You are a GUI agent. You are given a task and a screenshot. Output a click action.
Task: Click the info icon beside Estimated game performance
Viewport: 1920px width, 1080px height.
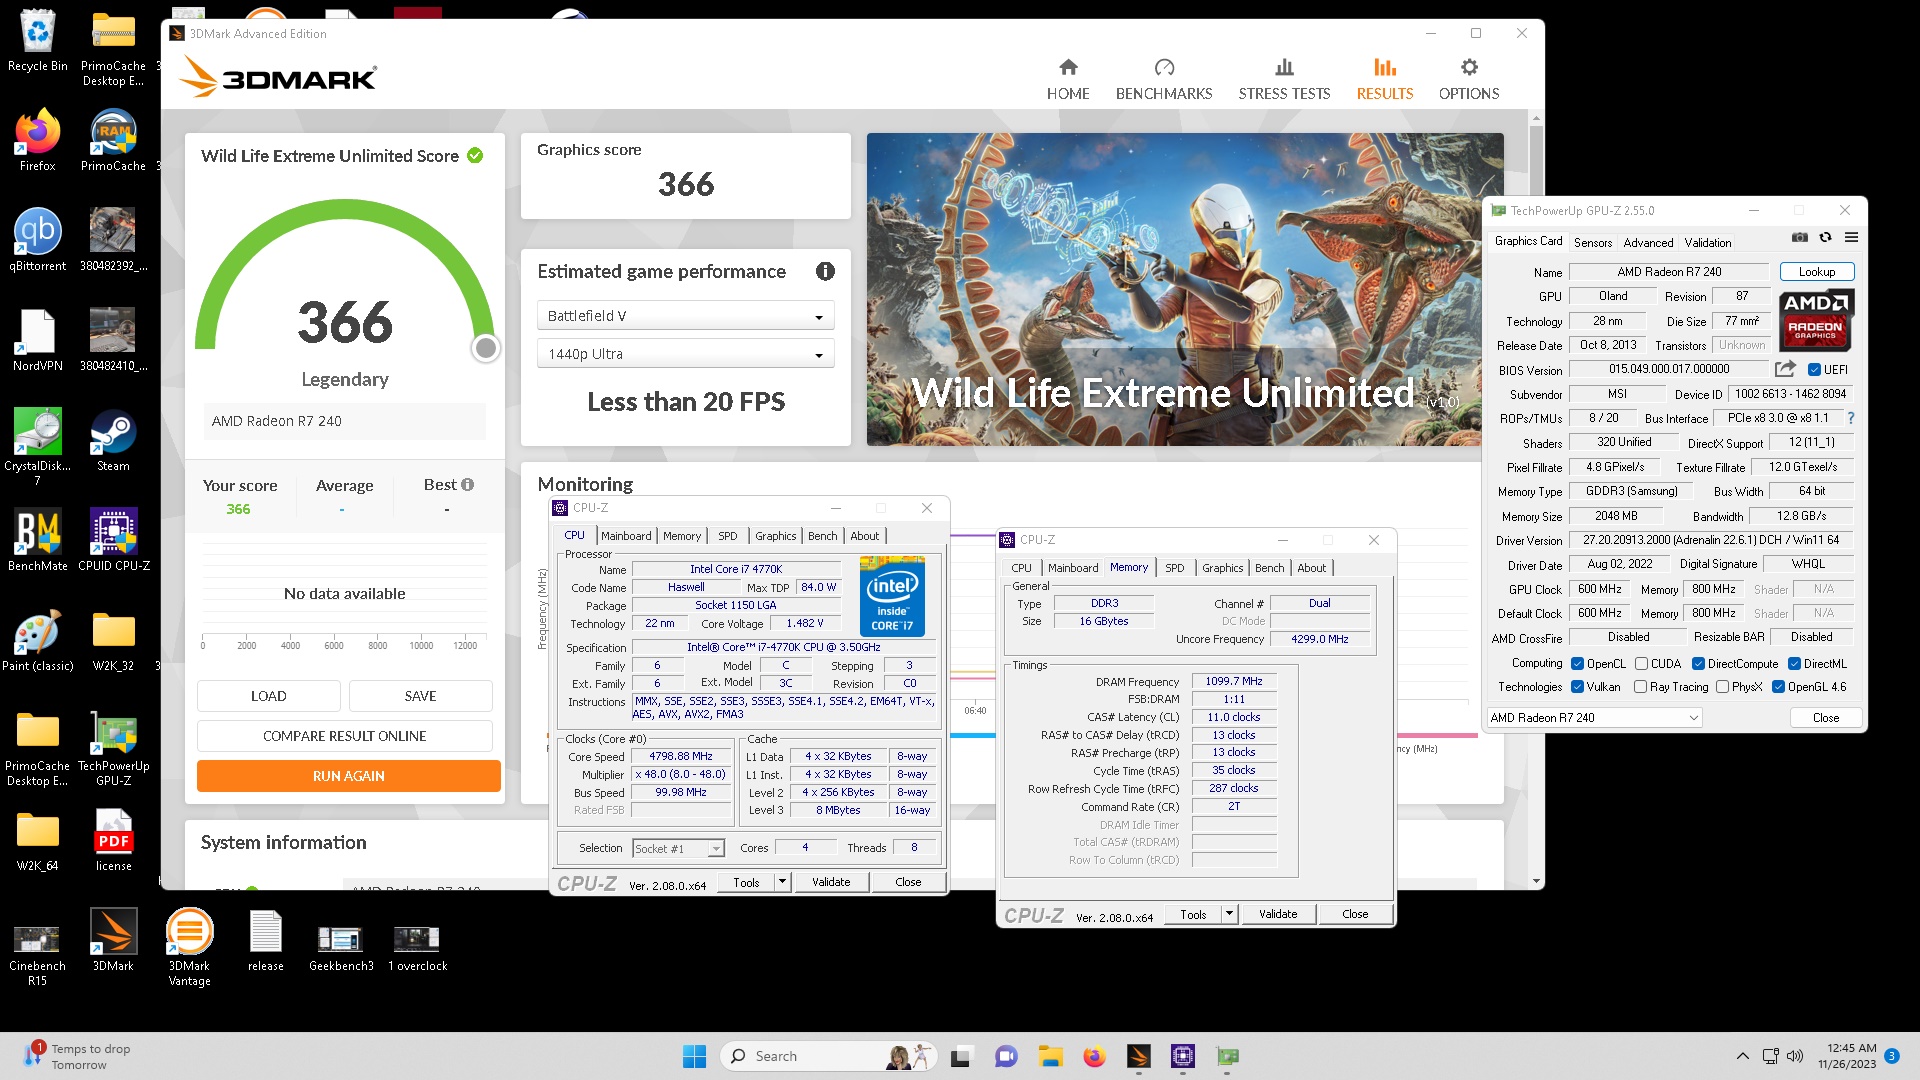[x=825, y=271]
